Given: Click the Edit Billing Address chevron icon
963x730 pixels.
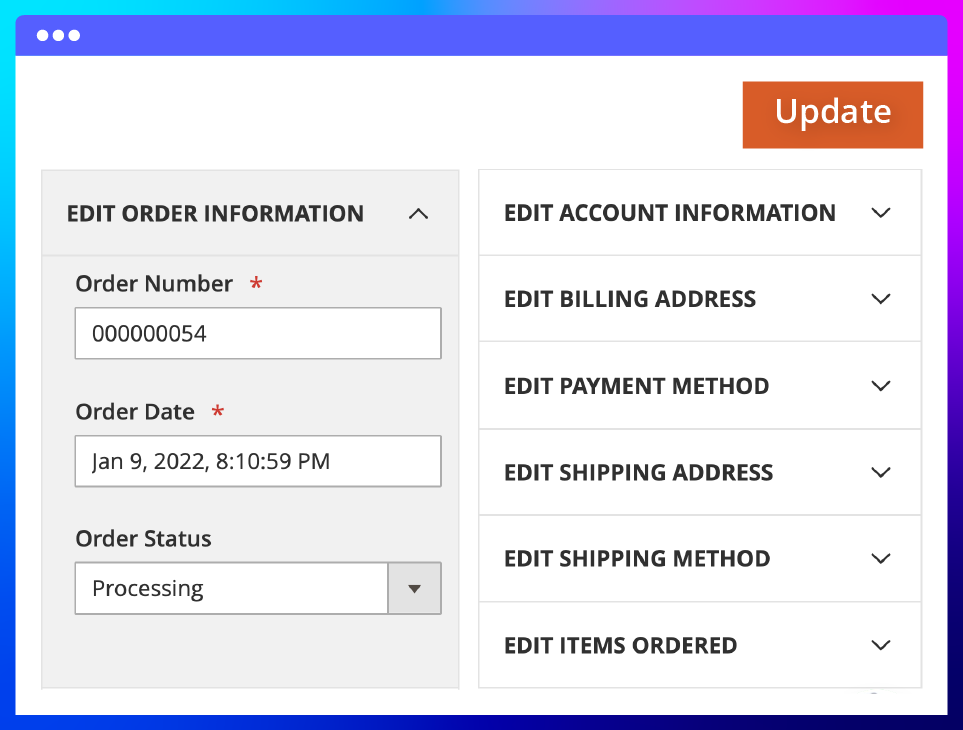Looking at the screenshot, I should click(x=880, y=299).
